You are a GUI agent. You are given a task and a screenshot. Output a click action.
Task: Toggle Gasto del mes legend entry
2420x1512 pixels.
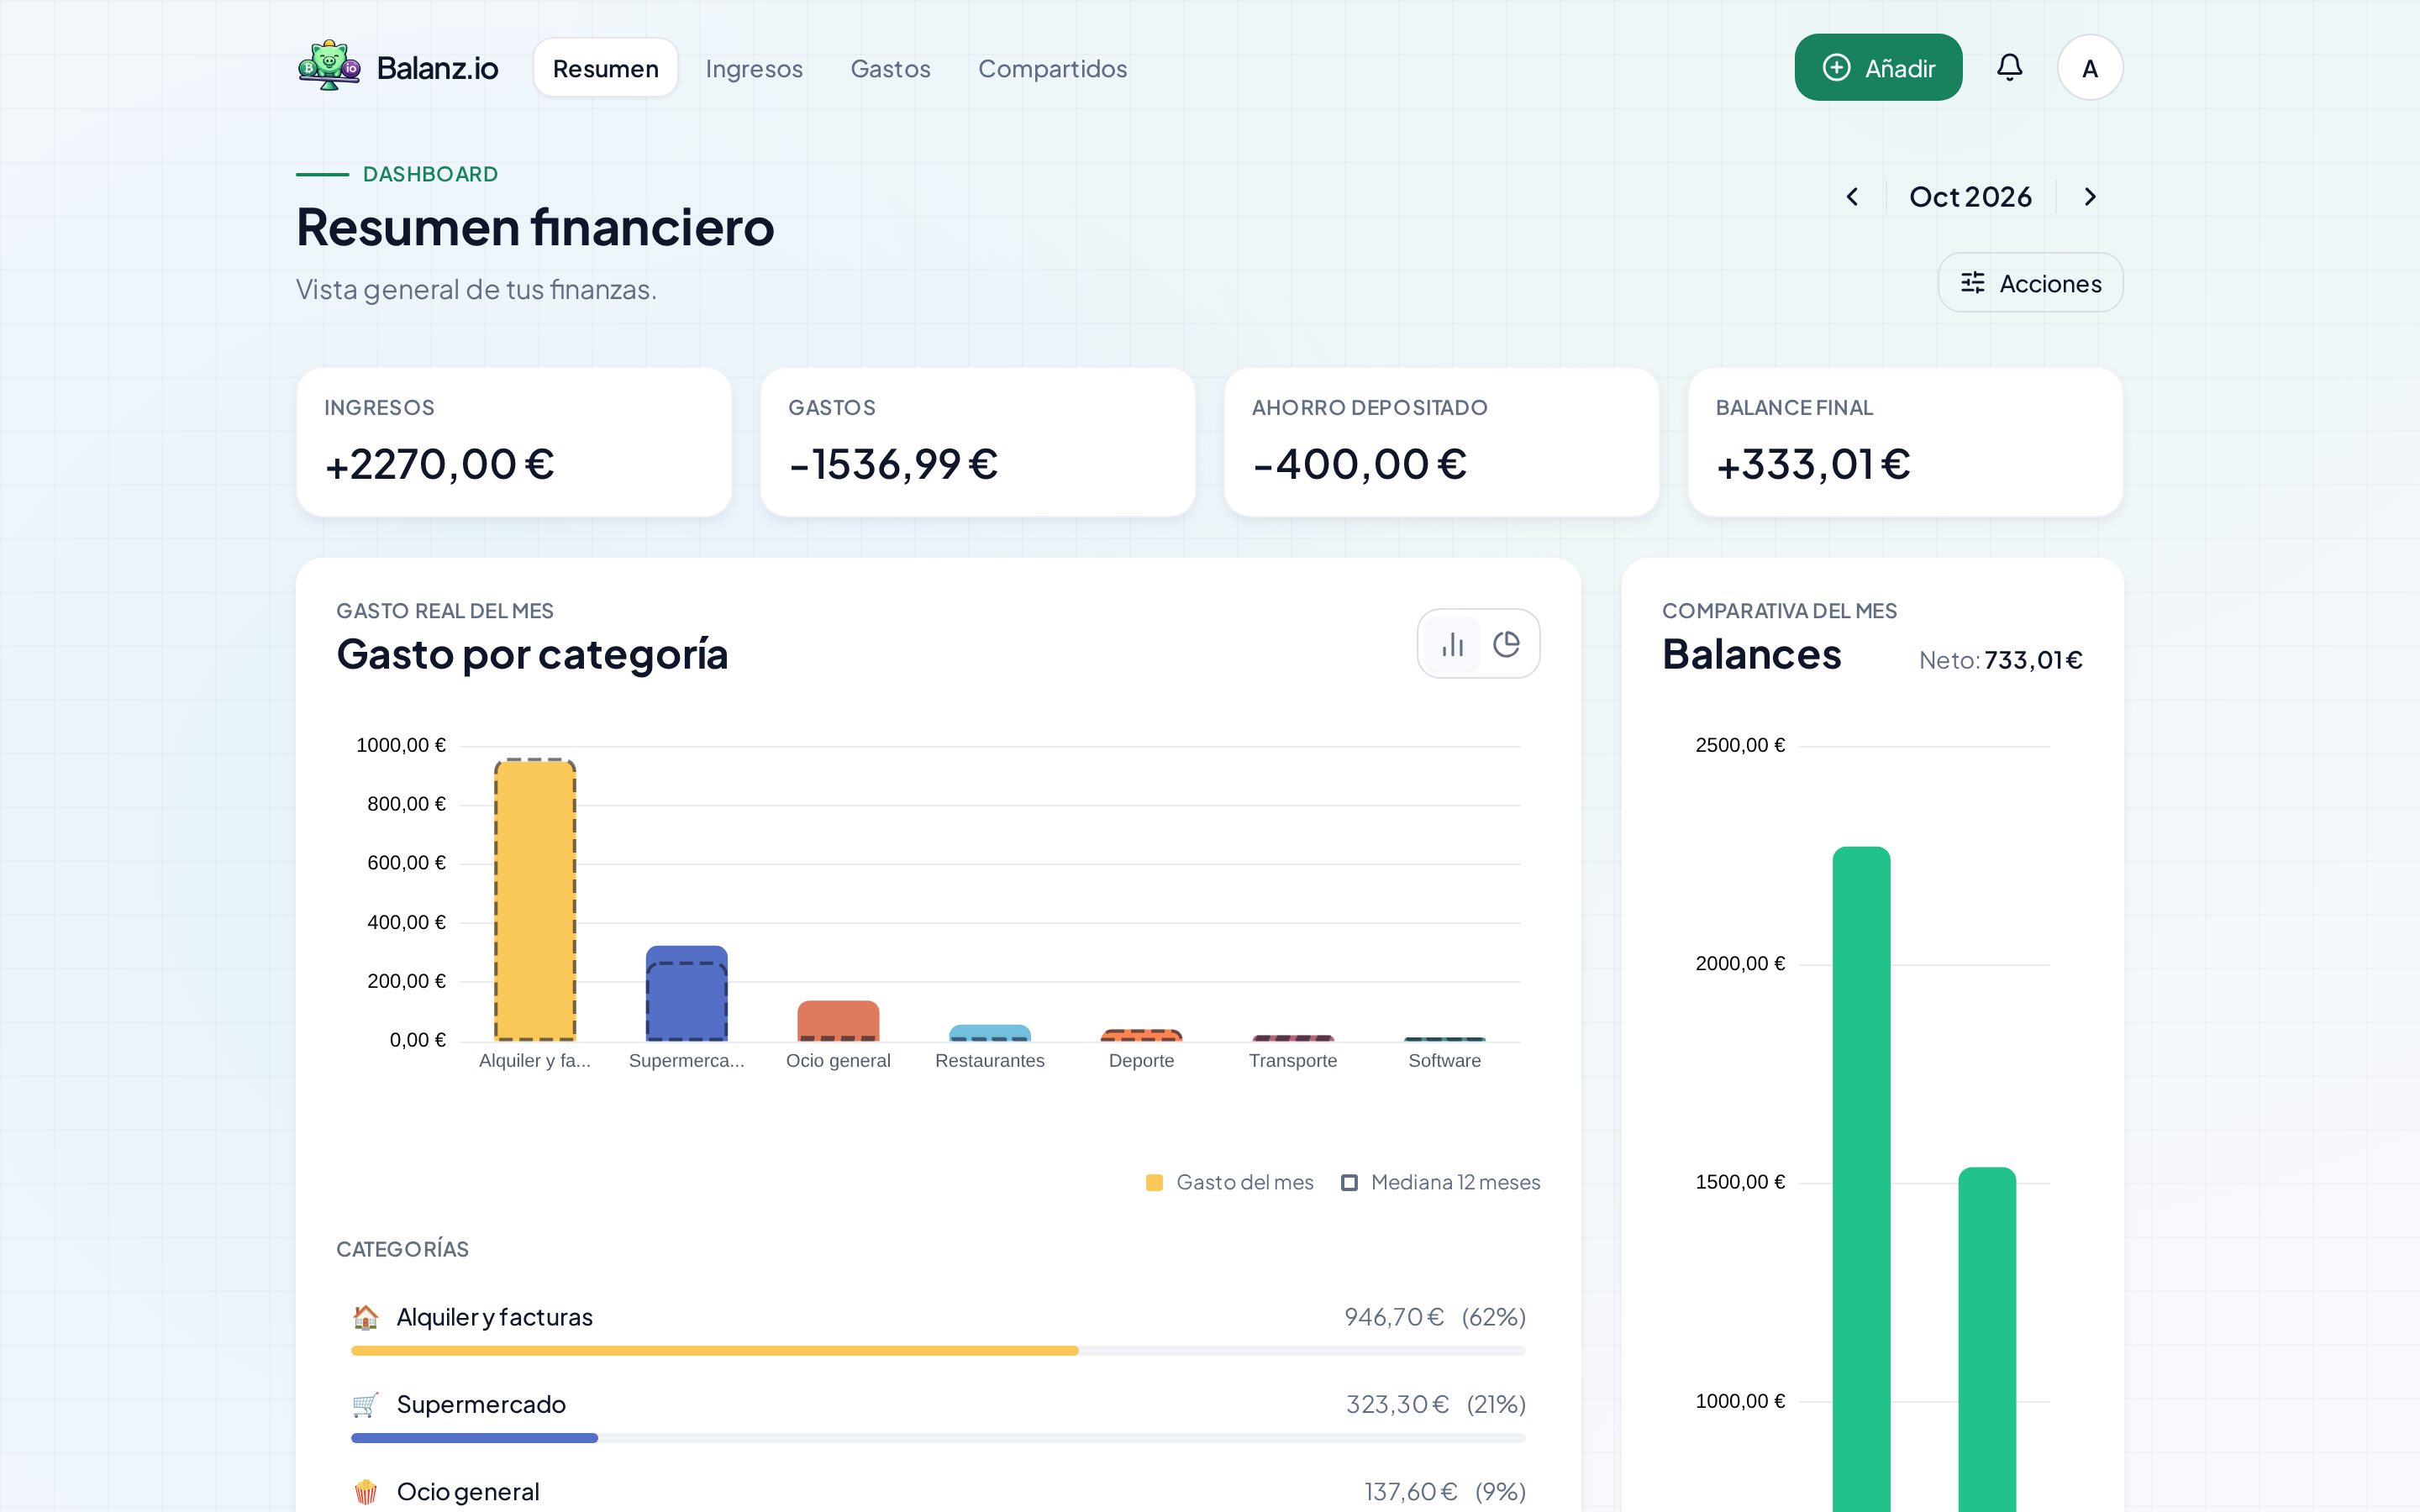pos(1229,1182)
